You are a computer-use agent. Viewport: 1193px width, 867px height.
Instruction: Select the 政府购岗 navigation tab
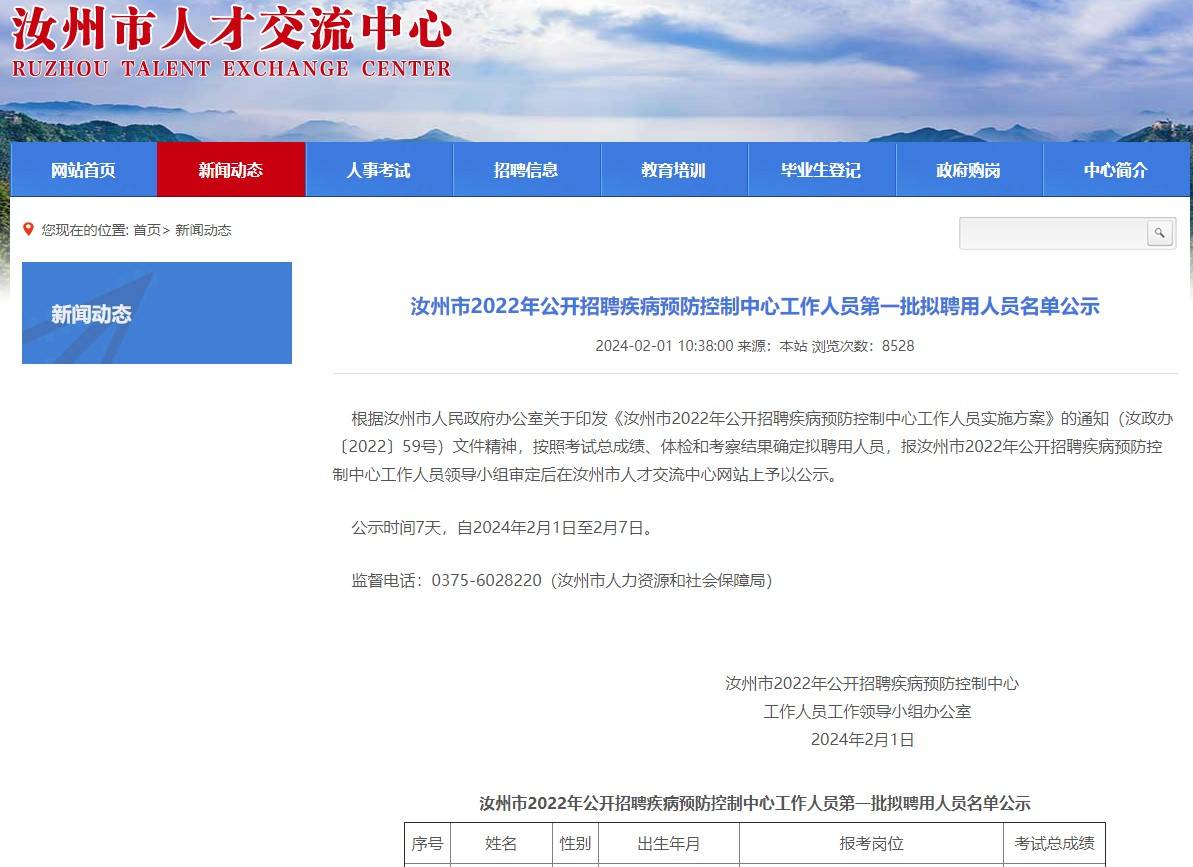click(x=968, y=170)
